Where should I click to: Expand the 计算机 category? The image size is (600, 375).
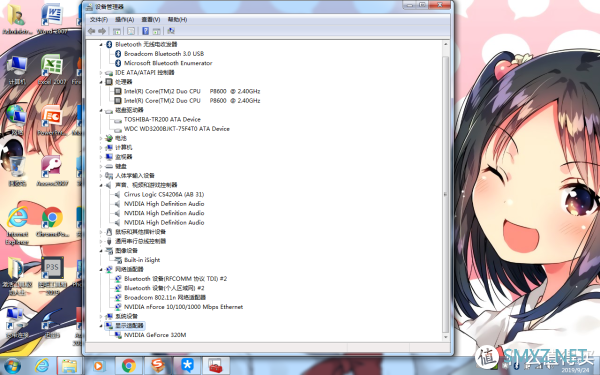[101, 147]
